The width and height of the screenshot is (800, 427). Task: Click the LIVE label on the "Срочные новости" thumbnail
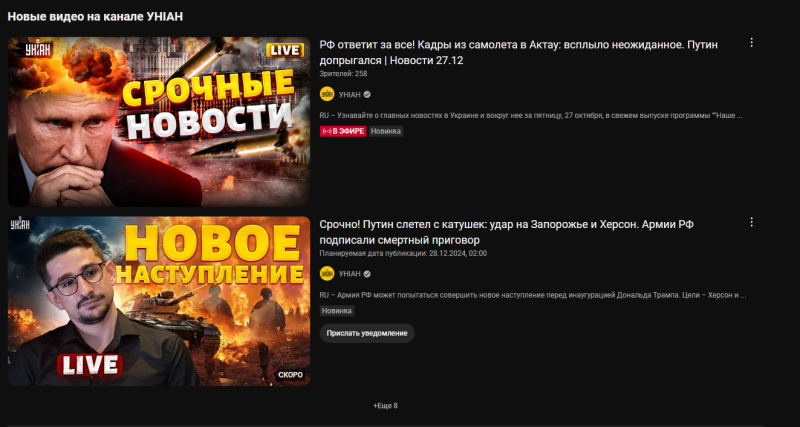(285, 50)
